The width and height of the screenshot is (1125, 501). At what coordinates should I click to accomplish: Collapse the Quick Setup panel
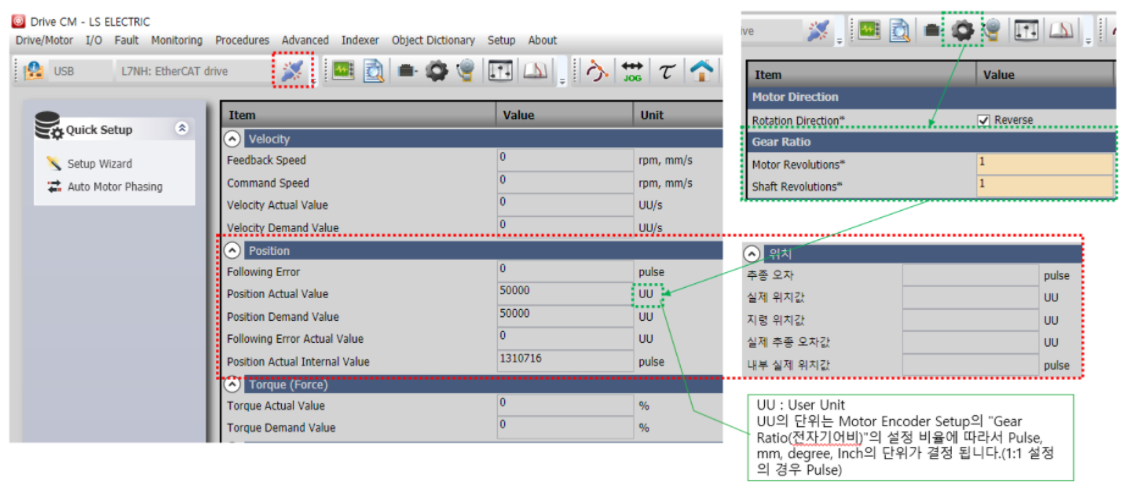click(181, 129)
